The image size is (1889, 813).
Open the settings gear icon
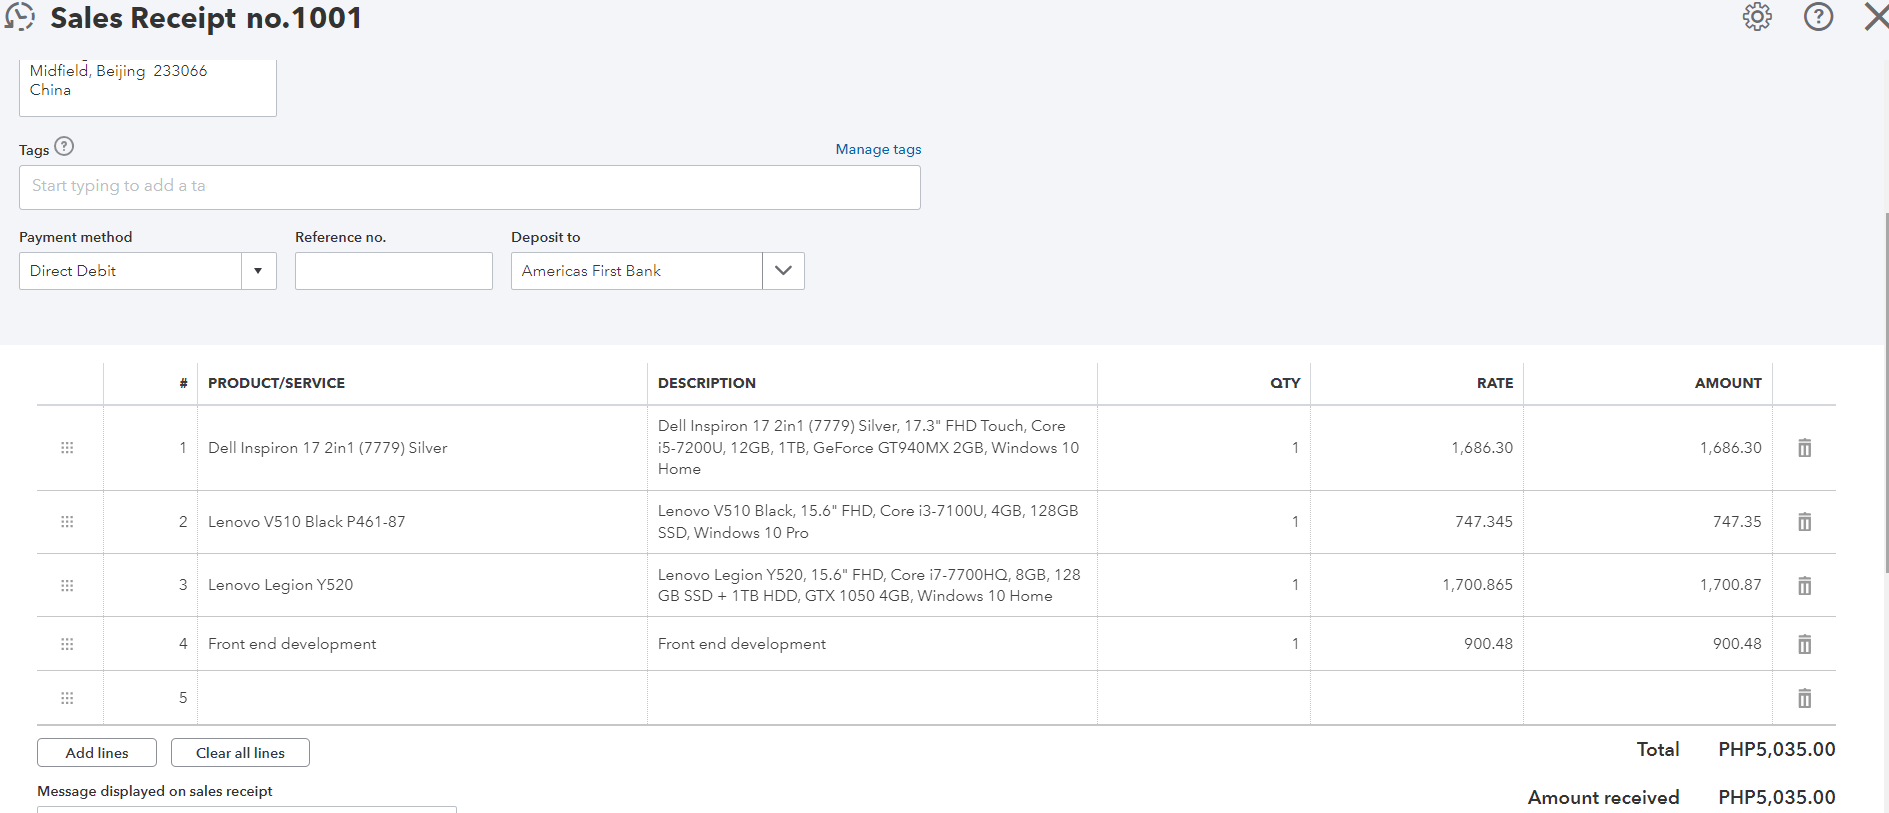point(1757,17)
